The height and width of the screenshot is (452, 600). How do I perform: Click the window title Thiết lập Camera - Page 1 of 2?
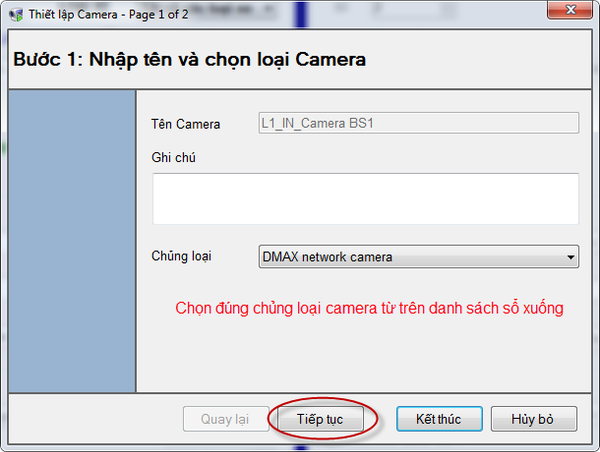coord(108,15)
